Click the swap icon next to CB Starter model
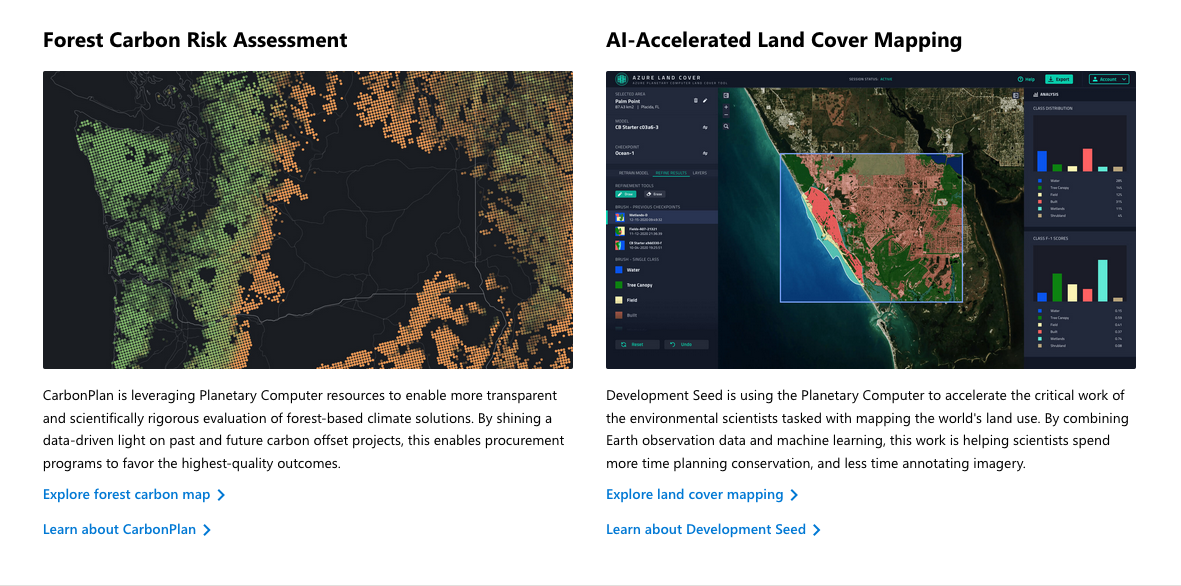This screenshot has width=1181, height=586. click(705, 128)
